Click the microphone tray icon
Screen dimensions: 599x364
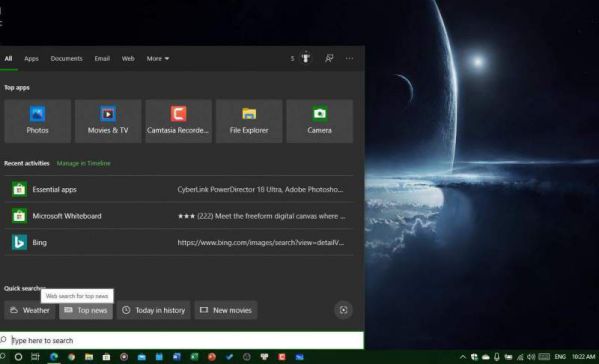pyautogui.click(x=497, y=357)
